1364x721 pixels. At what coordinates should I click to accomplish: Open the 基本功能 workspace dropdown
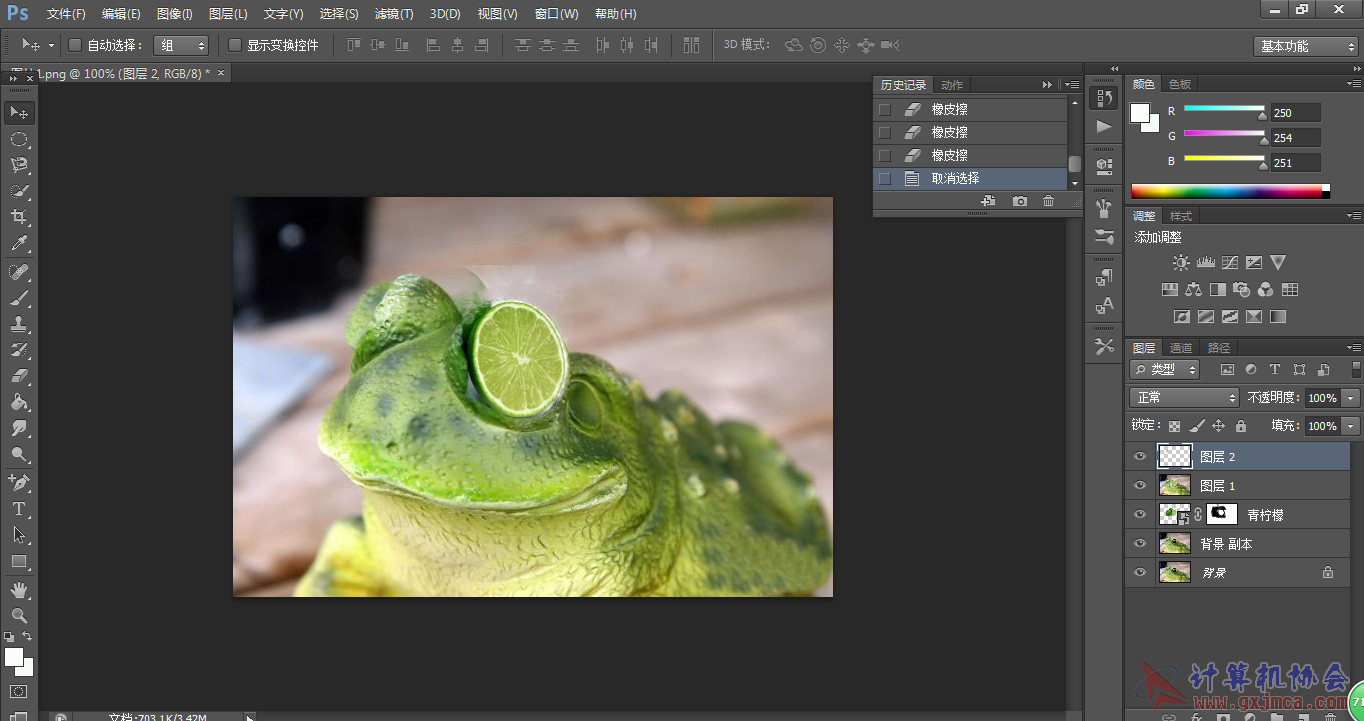(1305, 46)
